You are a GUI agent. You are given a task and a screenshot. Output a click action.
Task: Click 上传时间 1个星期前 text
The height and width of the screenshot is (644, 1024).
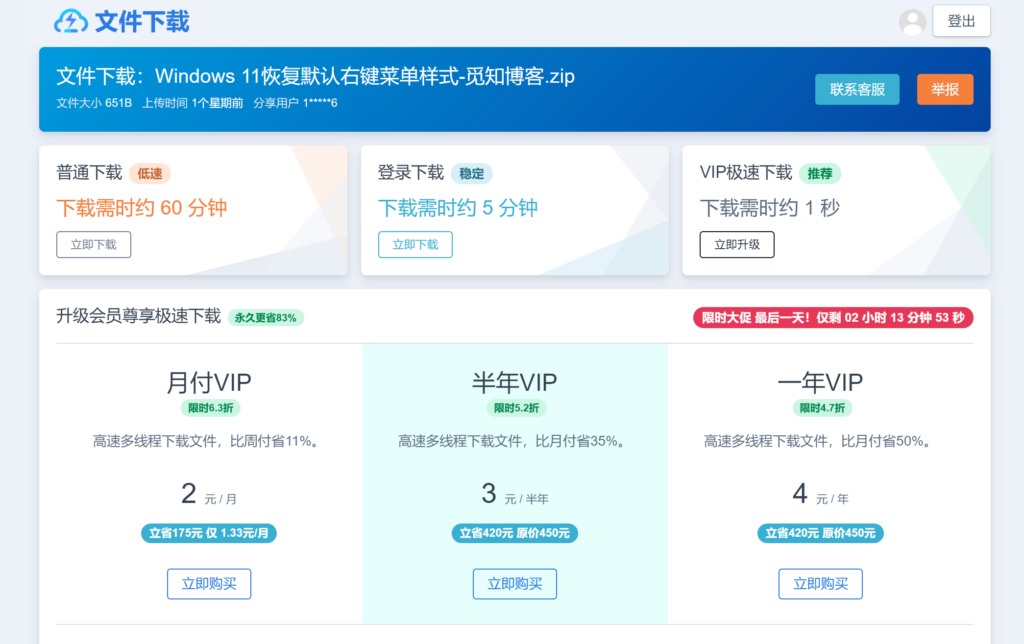point(193,103)
